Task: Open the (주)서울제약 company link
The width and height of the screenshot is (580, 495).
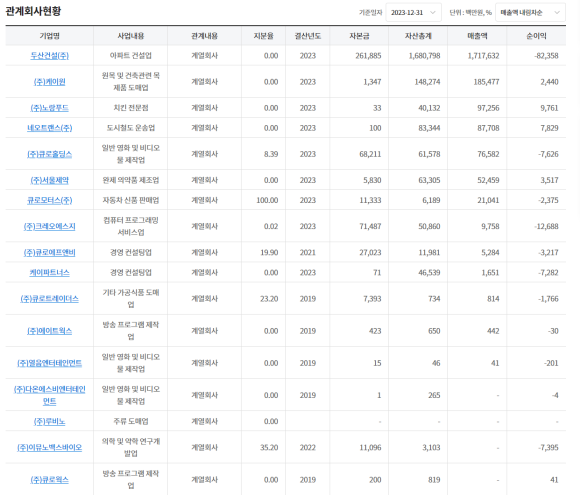Action: click(x=50, y=180)
